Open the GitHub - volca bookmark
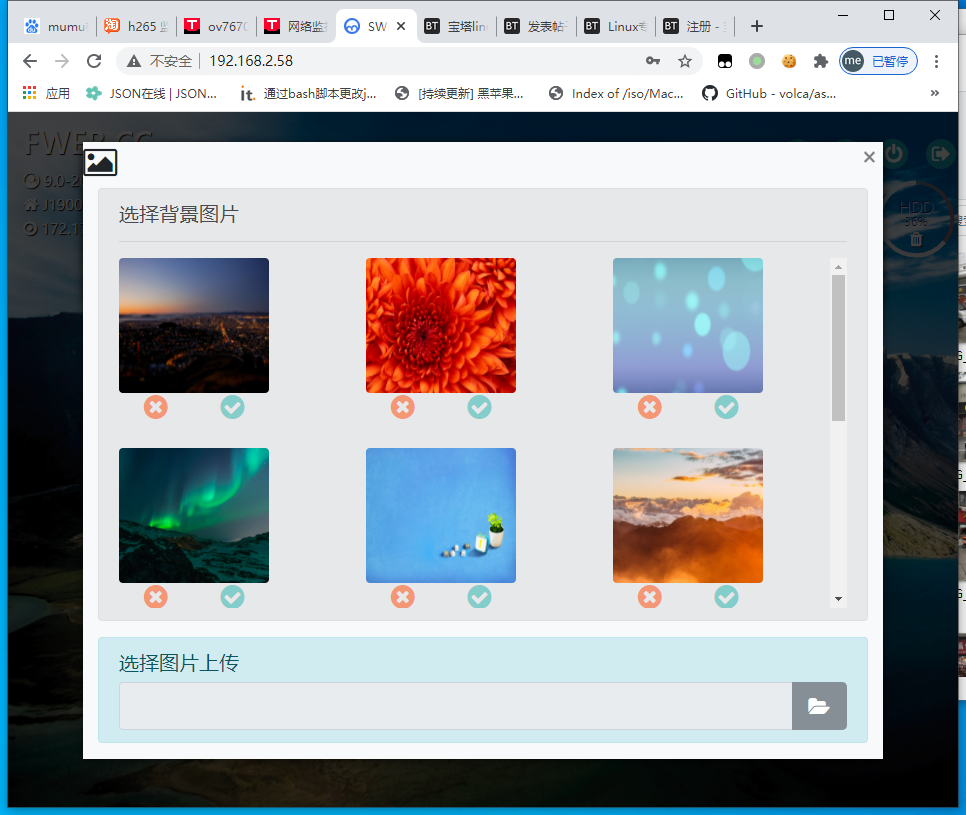Screen dimensions: 966x815 (769, 94)
